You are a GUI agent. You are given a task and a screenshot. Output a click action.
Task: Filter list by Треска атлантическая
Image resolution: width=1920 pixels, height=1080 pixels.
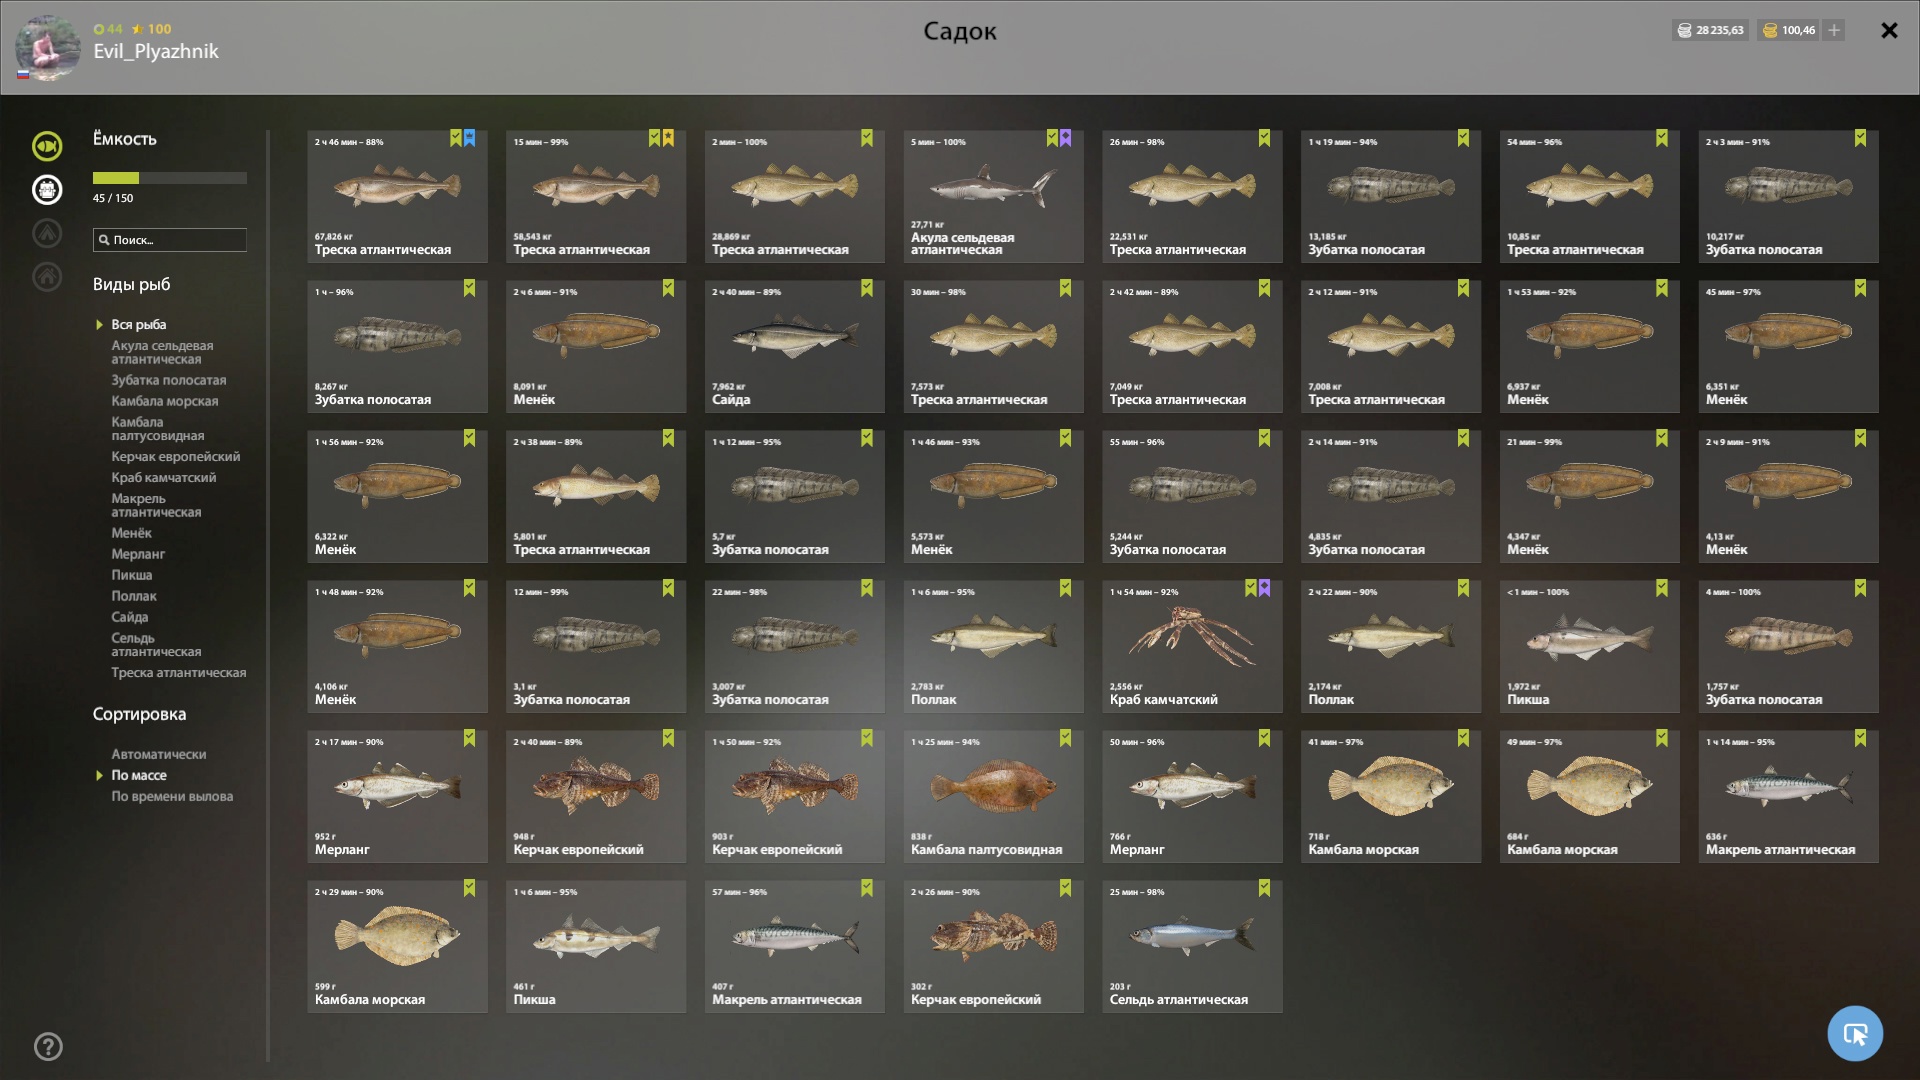pyautogui.click(x=179, y=672)
